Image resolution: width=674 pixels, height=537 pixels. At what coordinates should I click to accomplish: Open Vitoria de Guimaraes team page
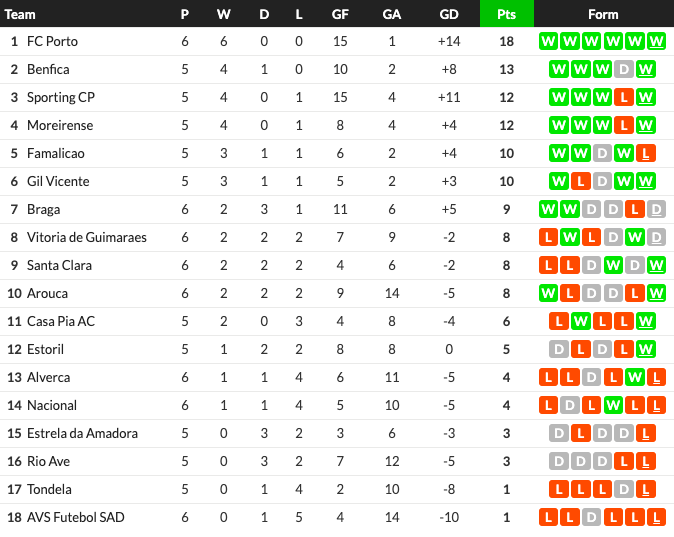(87, 237)
